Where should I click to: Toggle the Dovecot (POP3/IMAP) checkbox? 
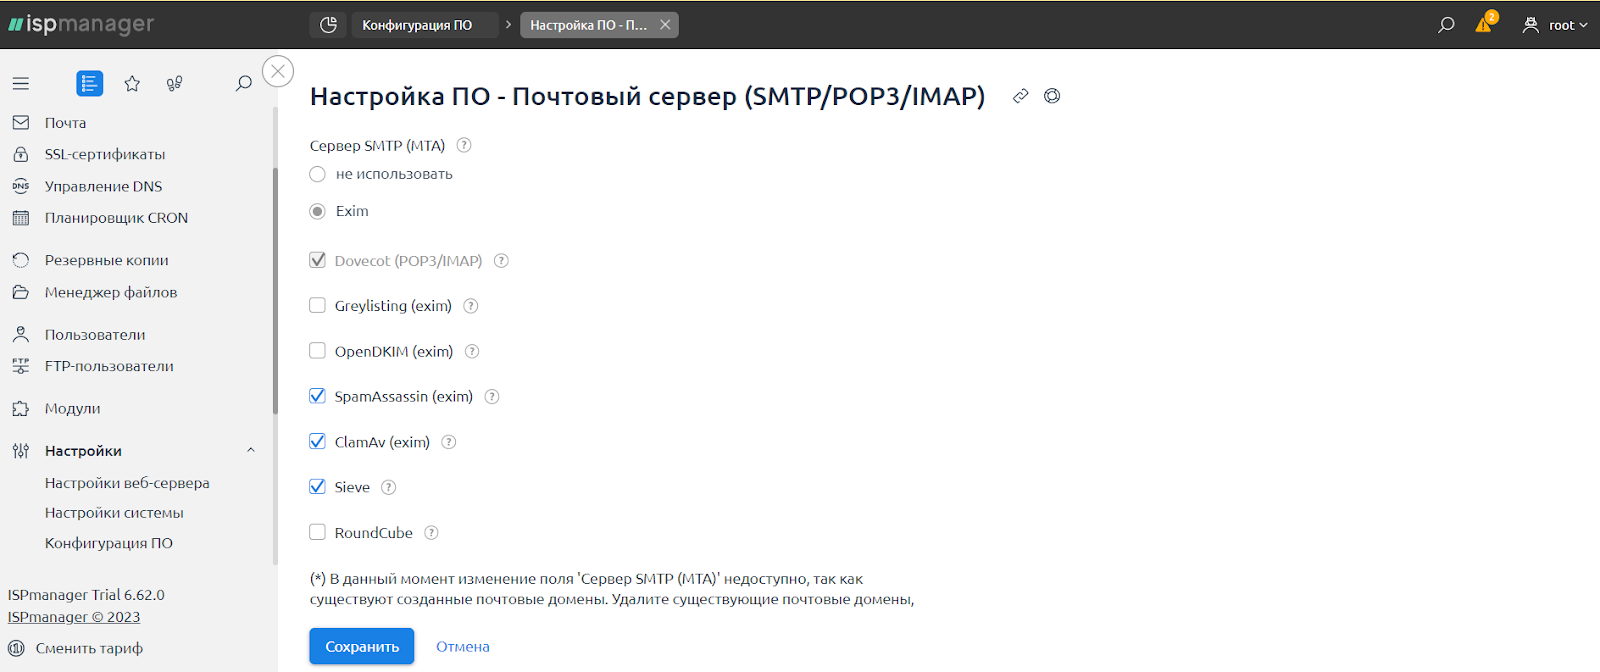318,260
